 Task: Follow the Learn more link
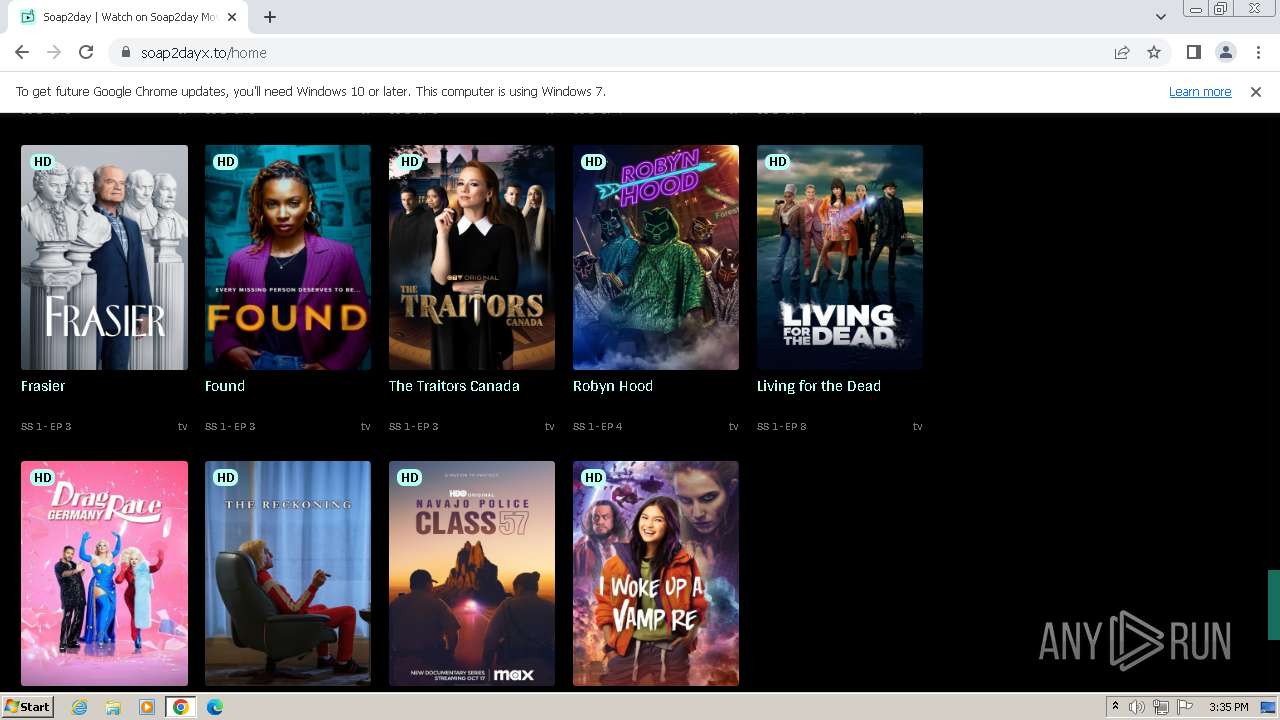[1200, 92]
